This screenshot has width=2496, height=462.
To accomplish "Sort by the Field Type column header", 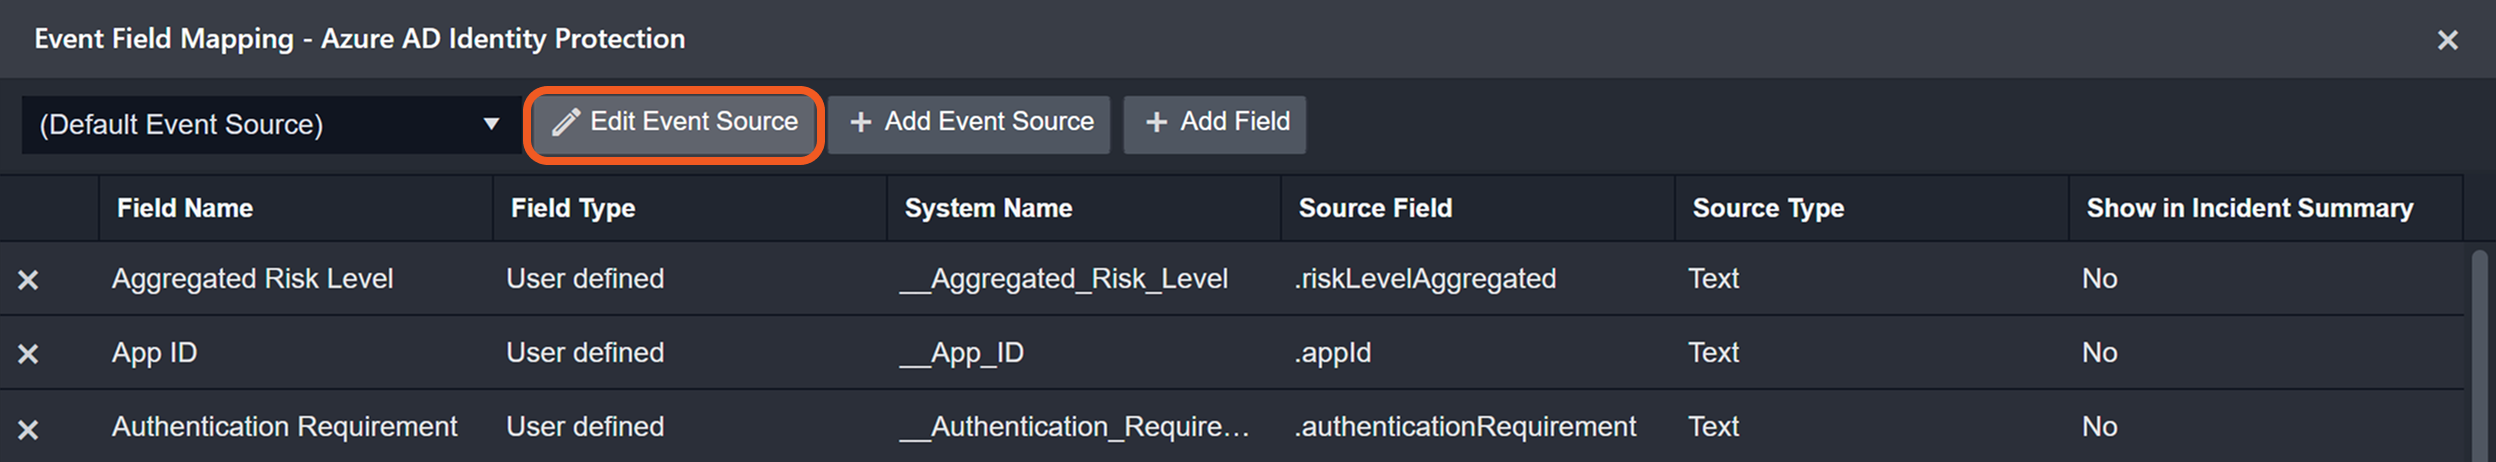I will pos(573,208).
